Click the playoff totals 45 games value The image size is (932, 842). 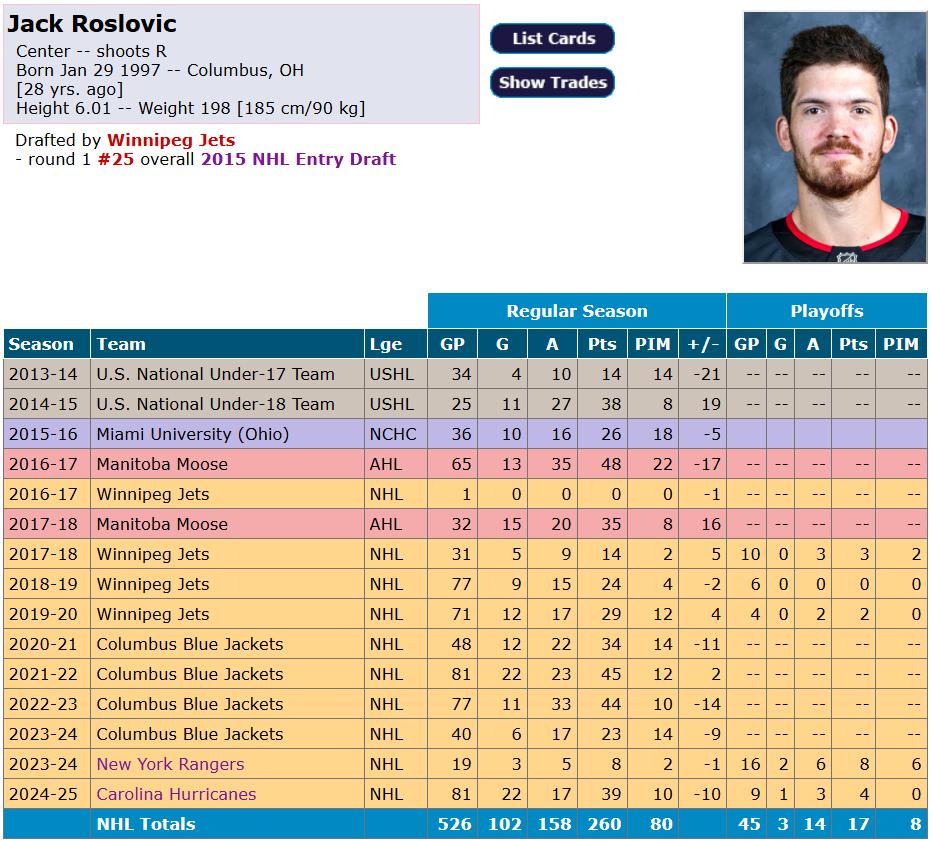pos(747,824)
